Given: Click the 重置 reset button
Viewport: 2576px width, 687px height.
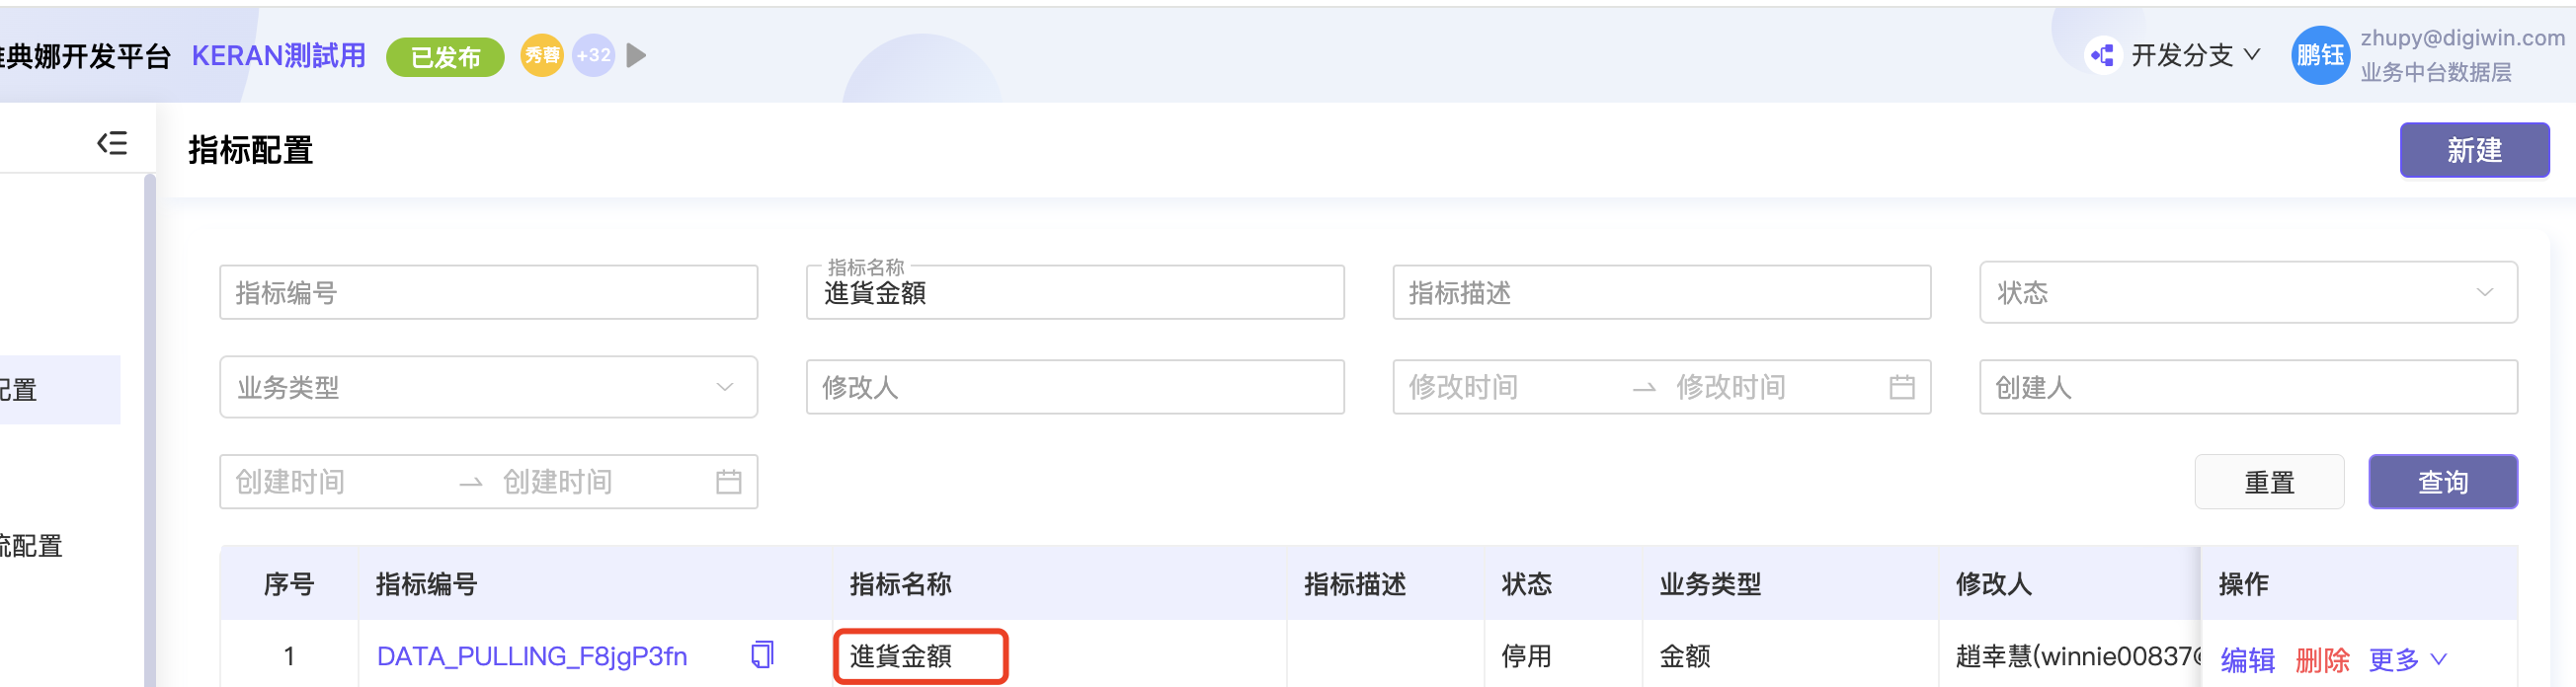Looking at the screenshot, I should [2269, 482].
